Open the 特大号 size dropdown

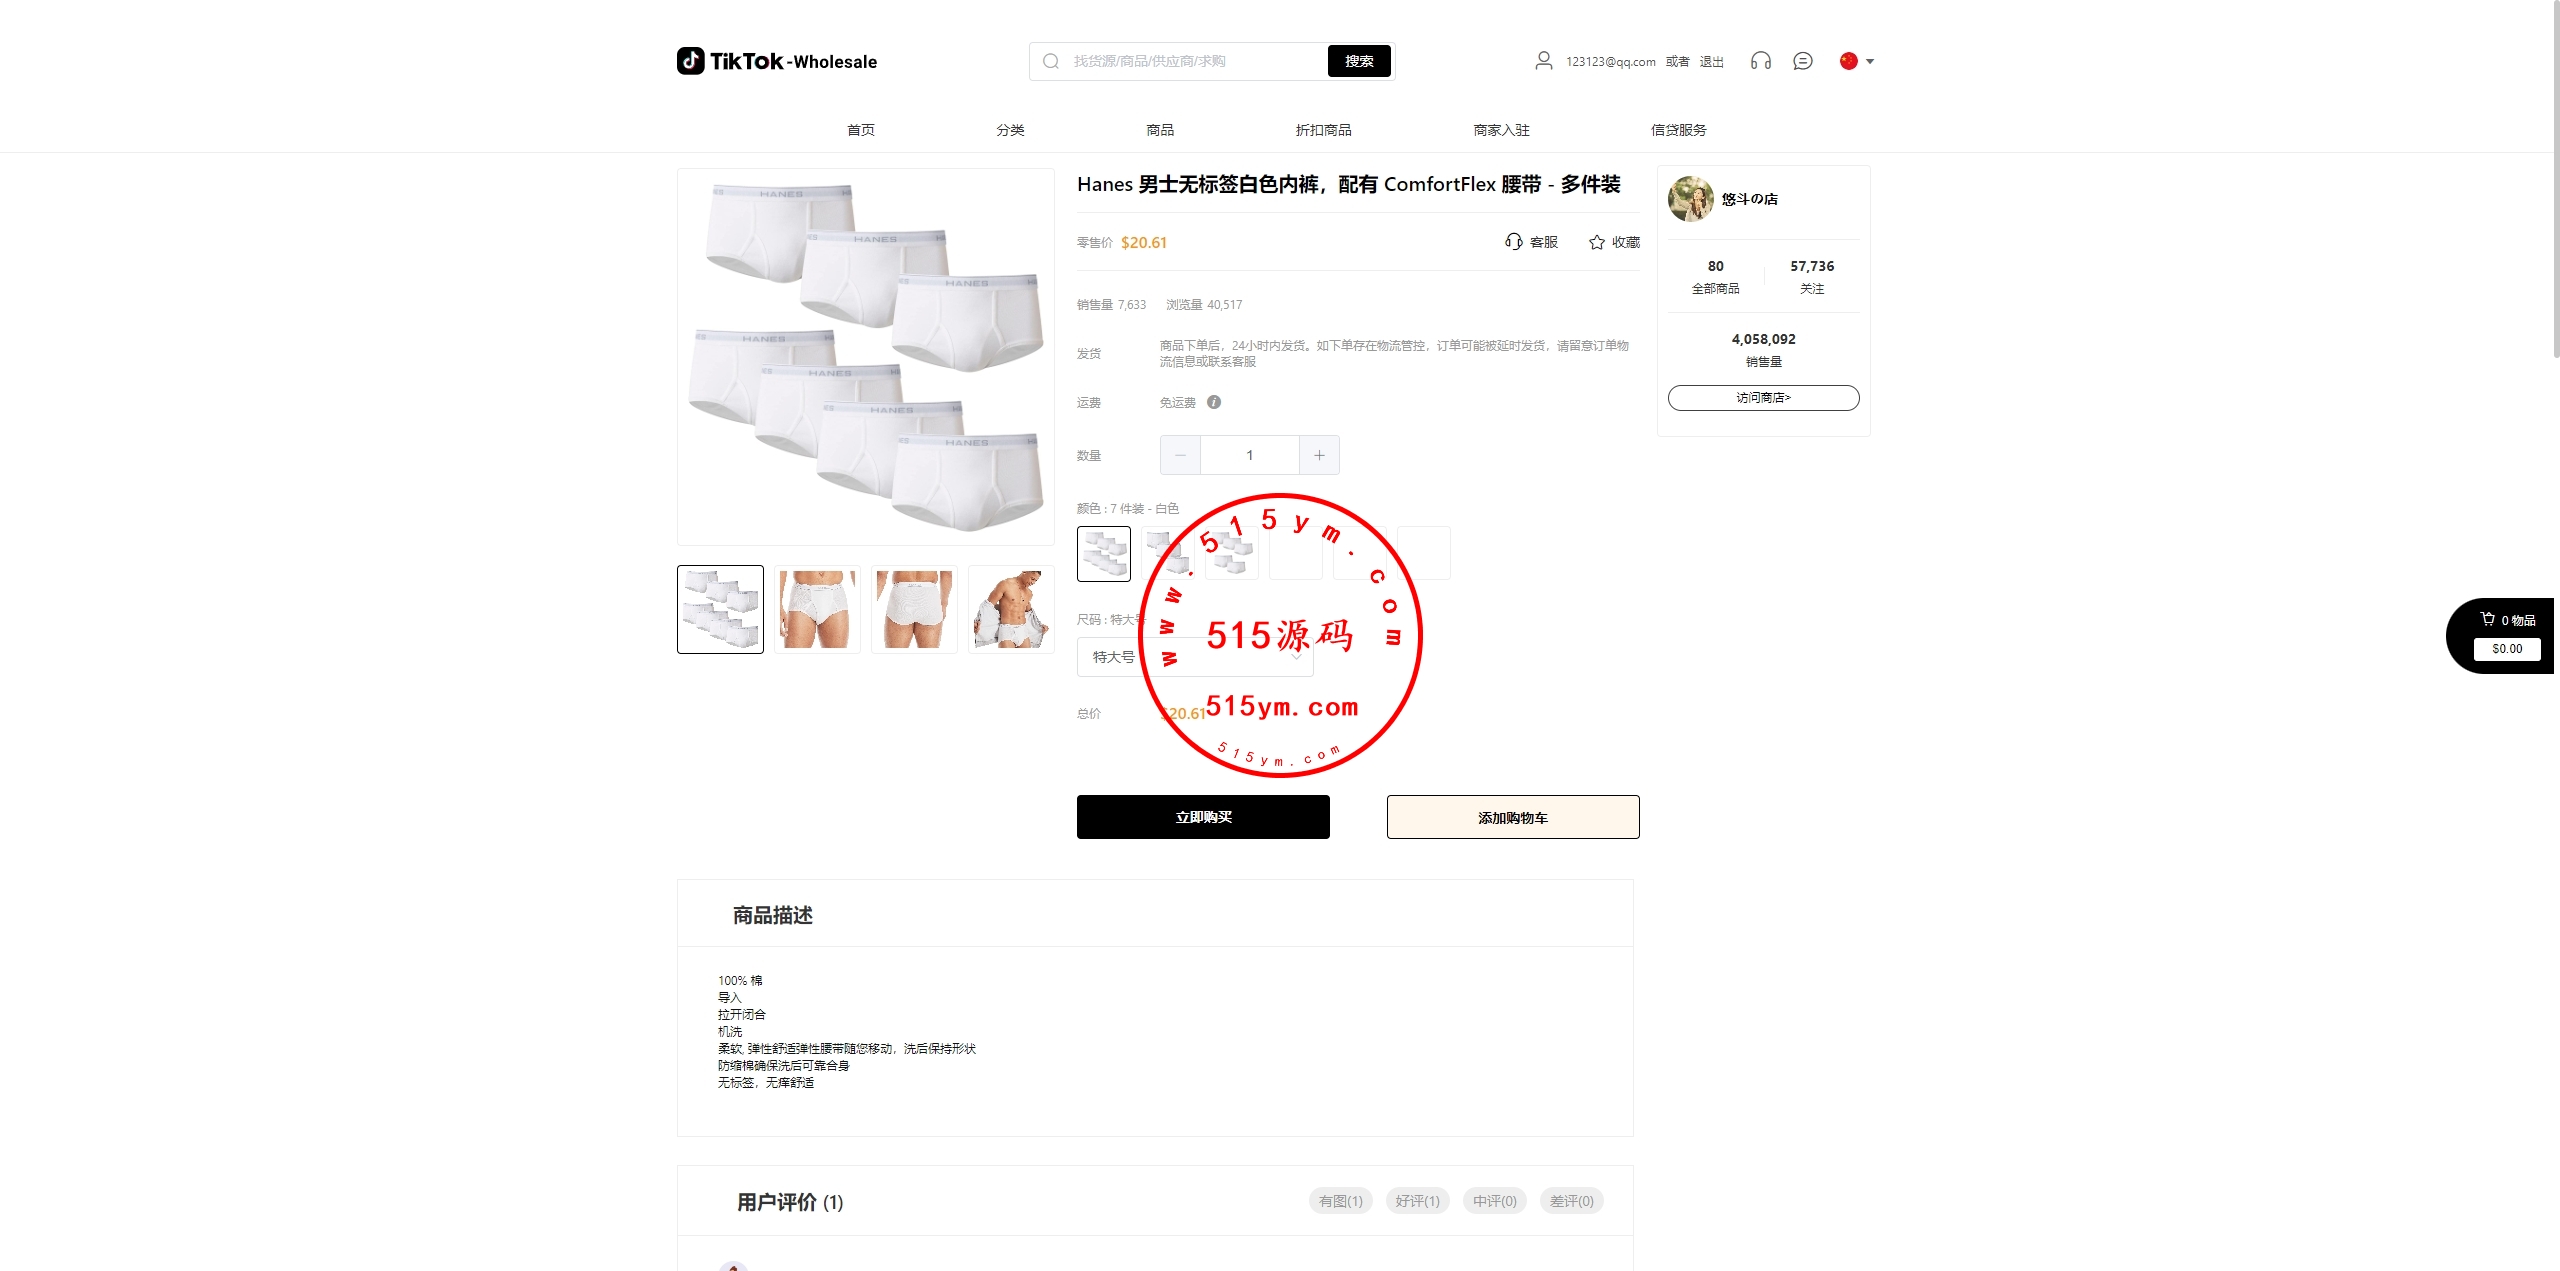coord(1195,657)
